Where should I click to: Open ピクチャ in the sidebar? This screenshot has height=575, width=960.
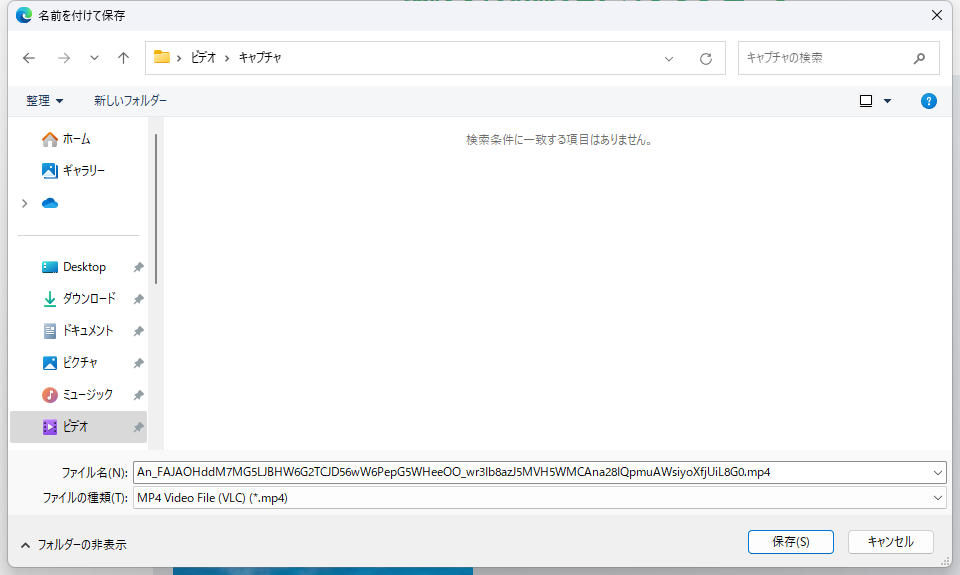pos(78,363)
